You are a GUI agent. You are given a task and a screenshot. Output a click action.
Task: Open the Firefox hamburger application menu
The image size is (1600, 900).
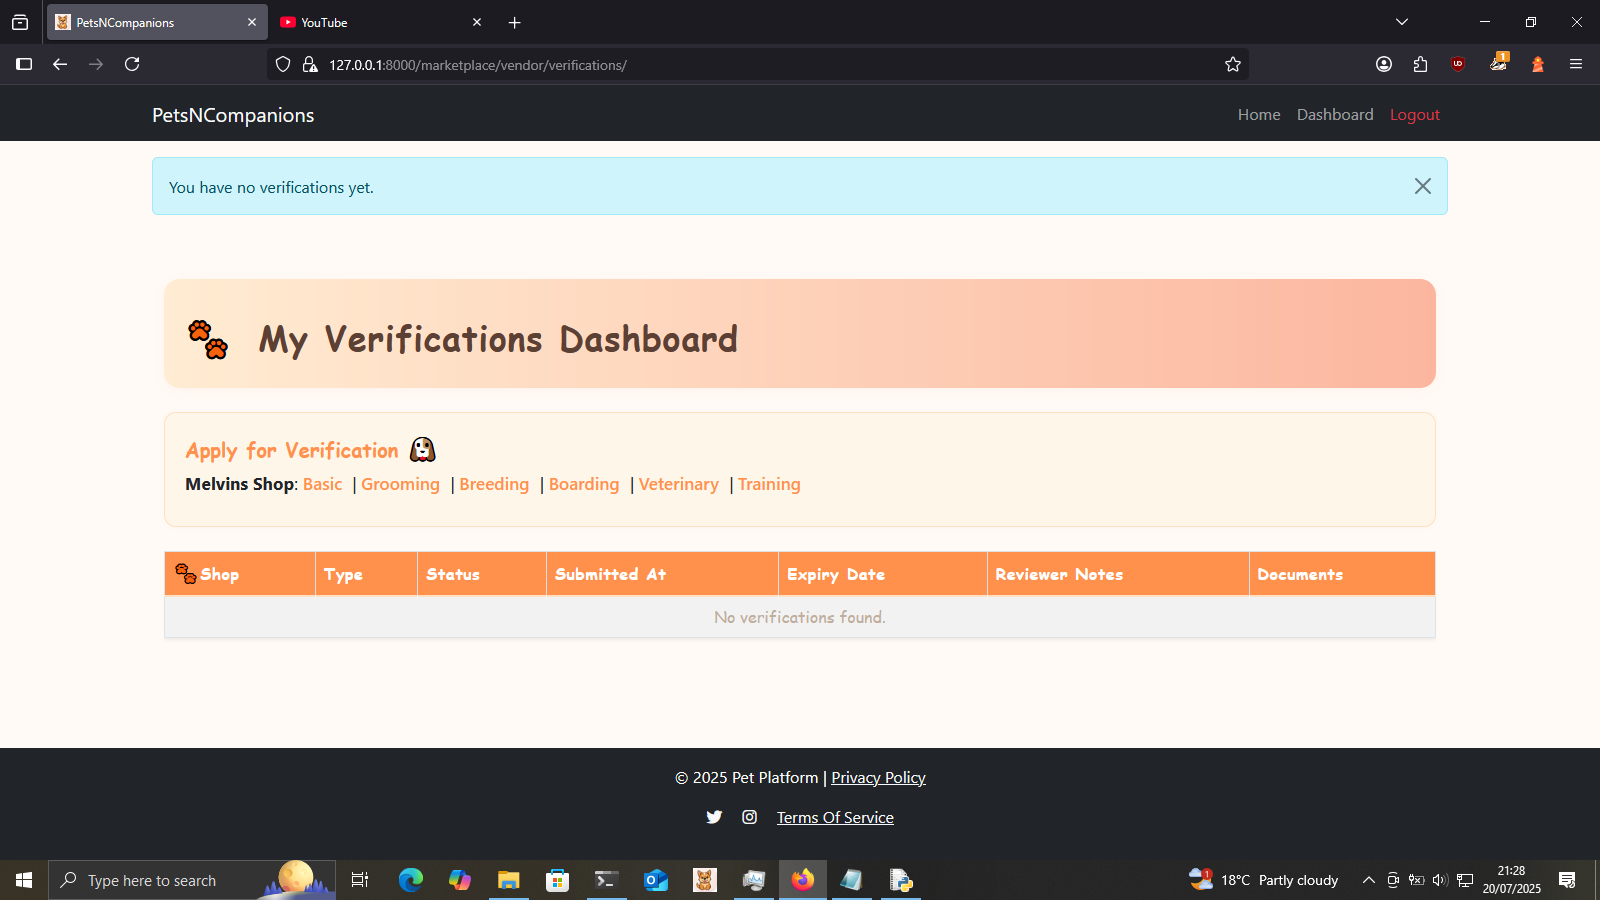point(1576,64)
